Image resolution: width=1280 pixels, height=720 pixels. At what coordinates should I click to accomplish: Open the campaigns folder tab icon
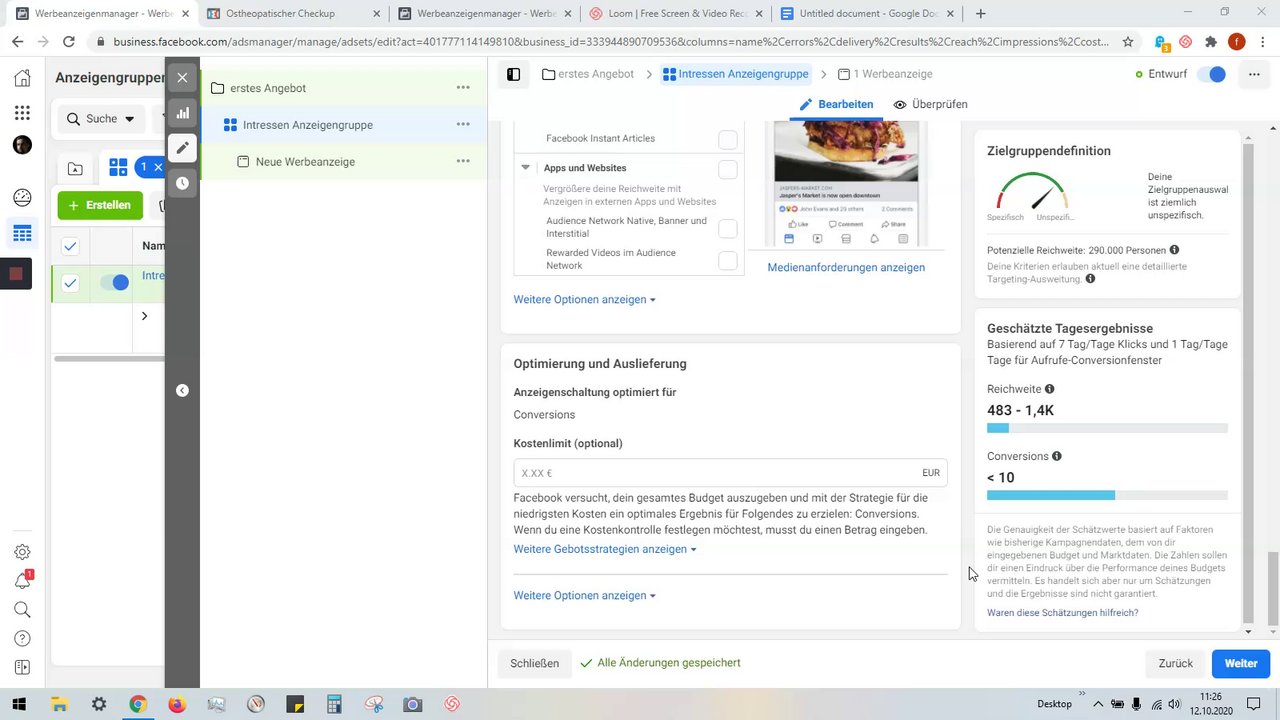click(75, 168)
